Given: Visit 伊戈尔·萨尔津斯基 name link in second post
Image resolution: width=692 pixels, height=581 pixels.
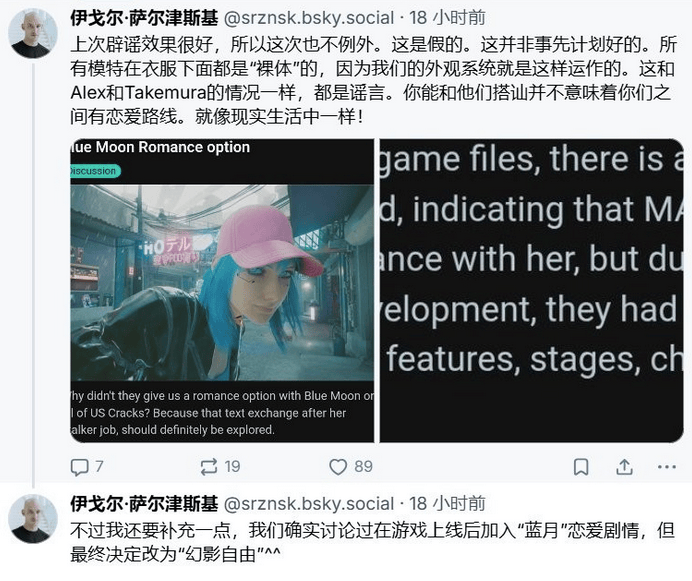Looking at the screenshot, I should click(144, 503).
